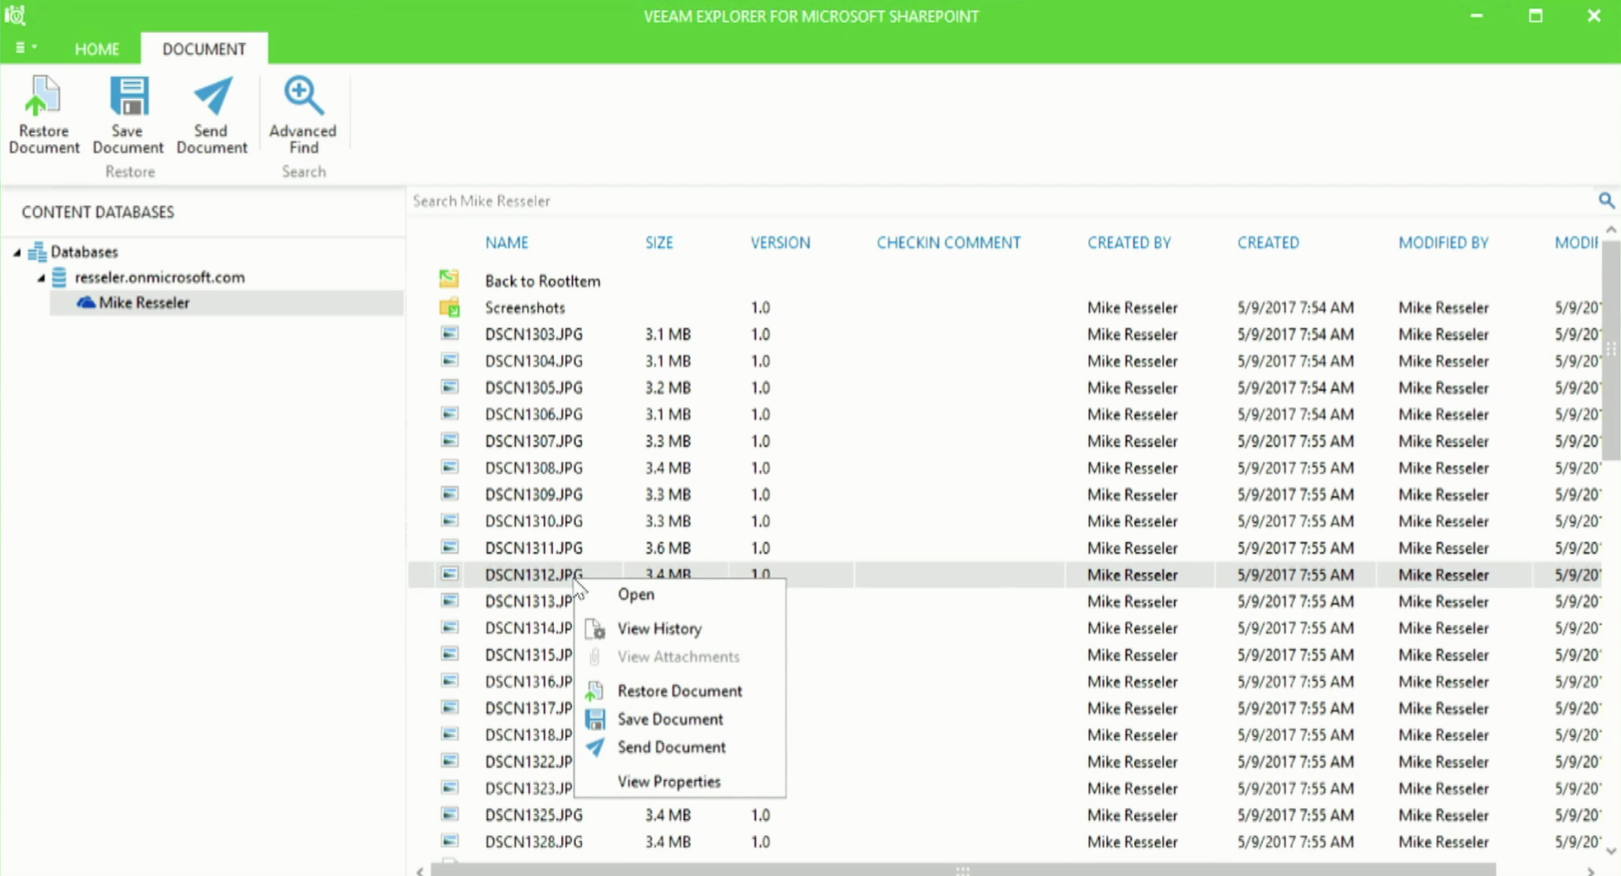1621x876 pixels.
Task: Click the search magnifier icon
Action: (x=1606, y=201)
